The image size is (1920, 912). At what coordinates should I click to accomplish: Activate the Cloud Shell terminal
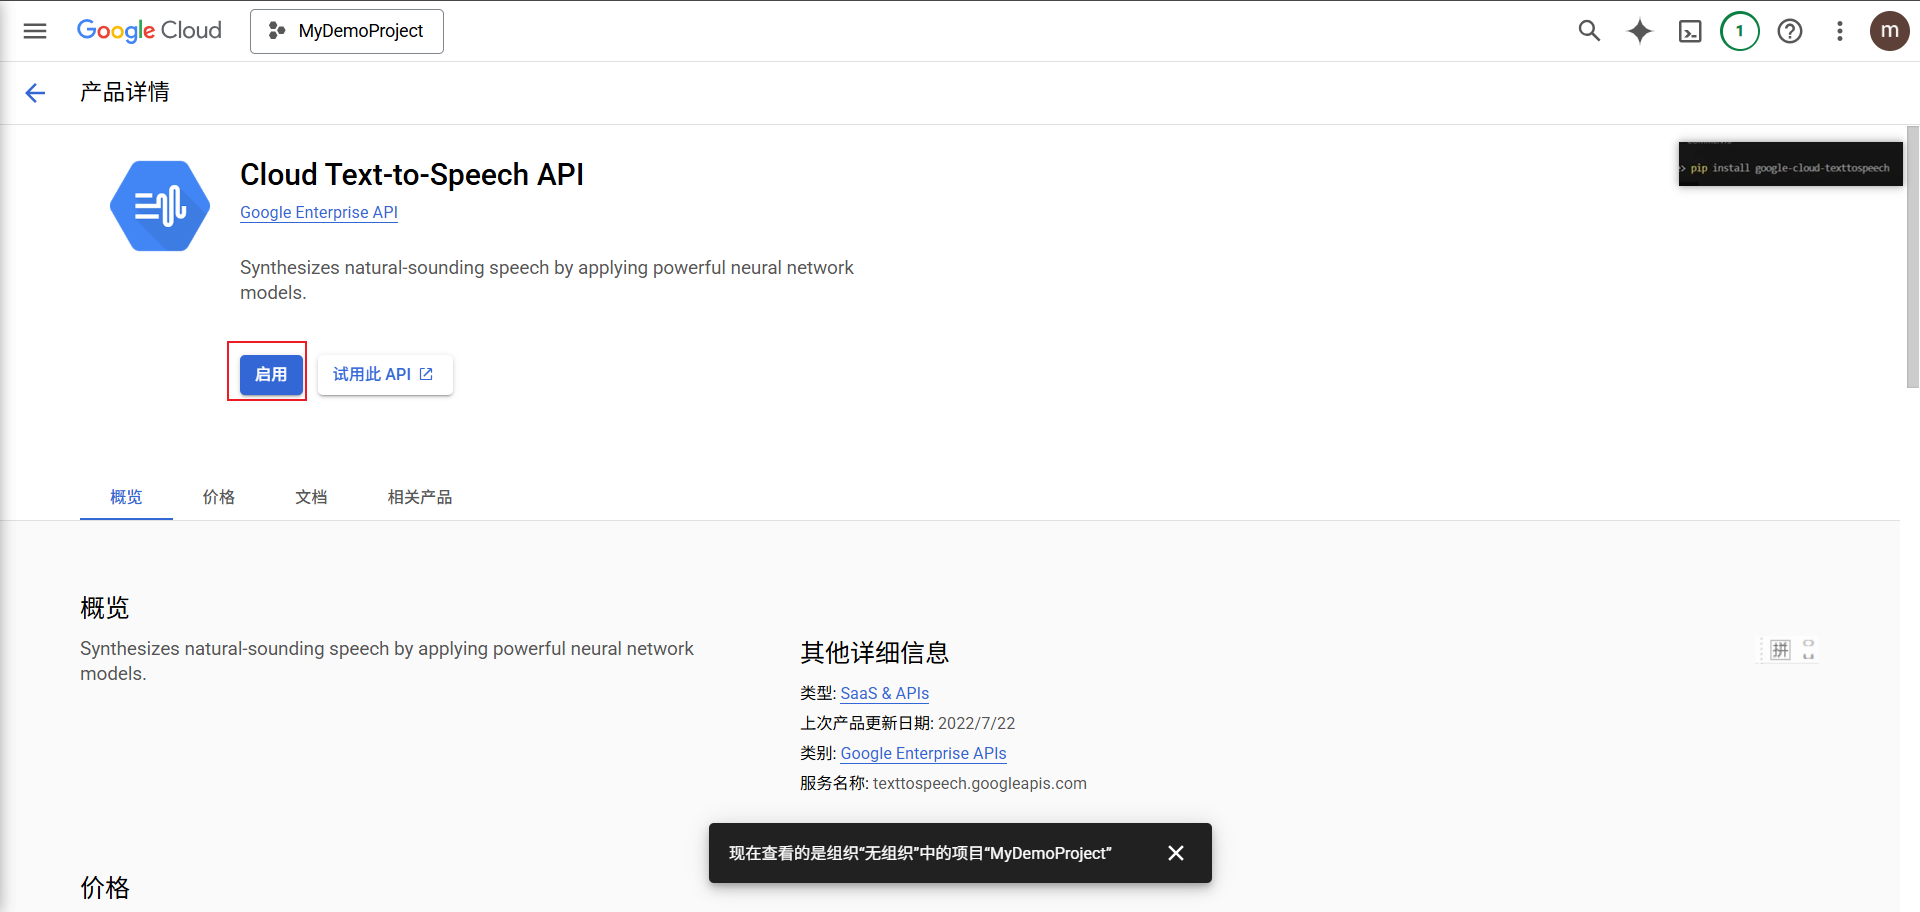[x=1690, y=31]
